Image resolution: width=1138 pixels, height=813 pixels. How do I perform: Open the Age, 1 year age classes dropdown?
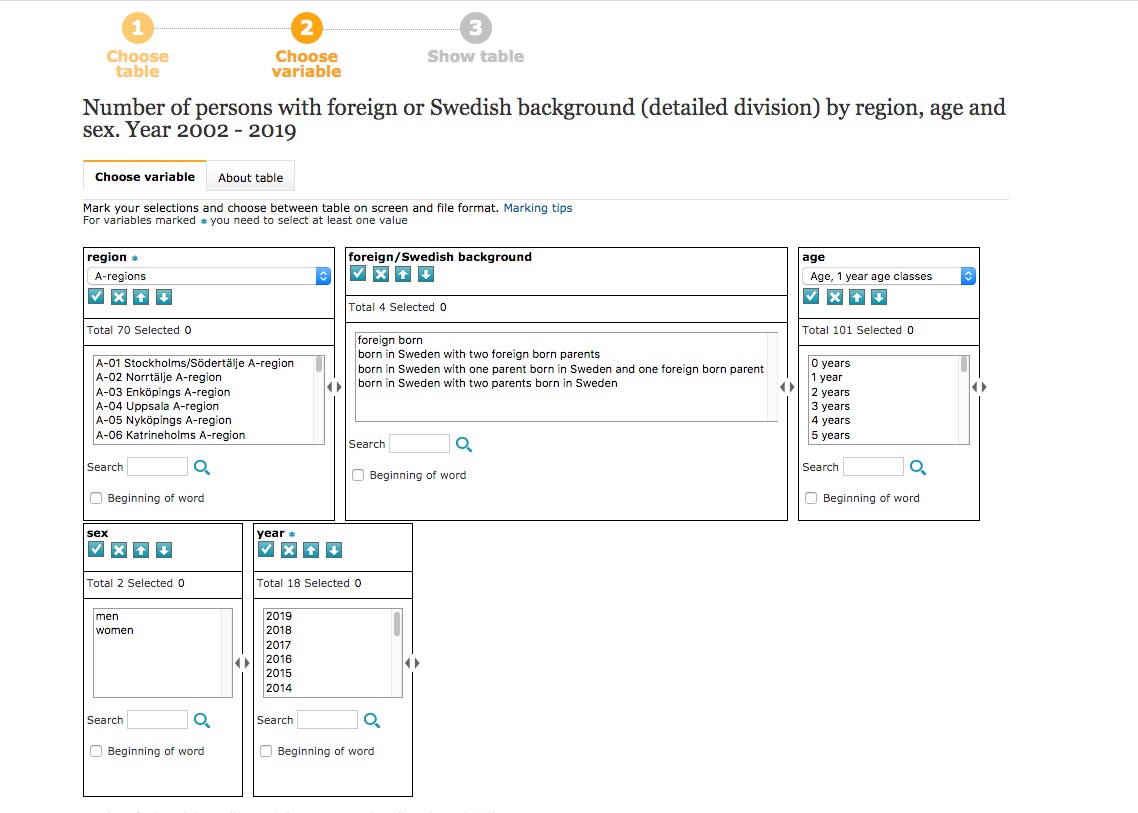click(x=889, y=276)
